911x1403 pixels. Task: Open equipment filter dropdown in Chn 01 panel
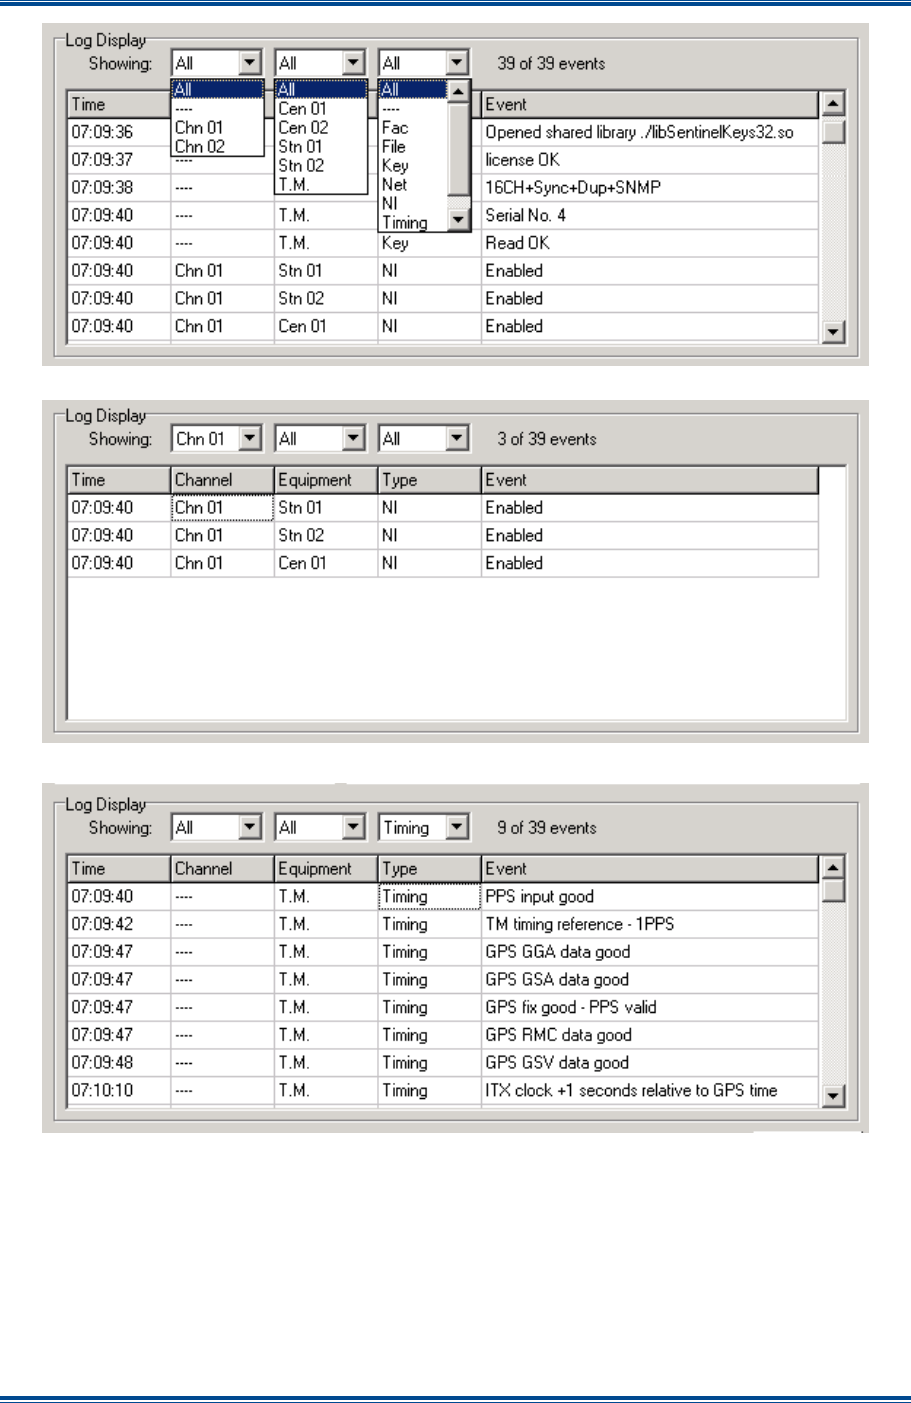(354, 439)
